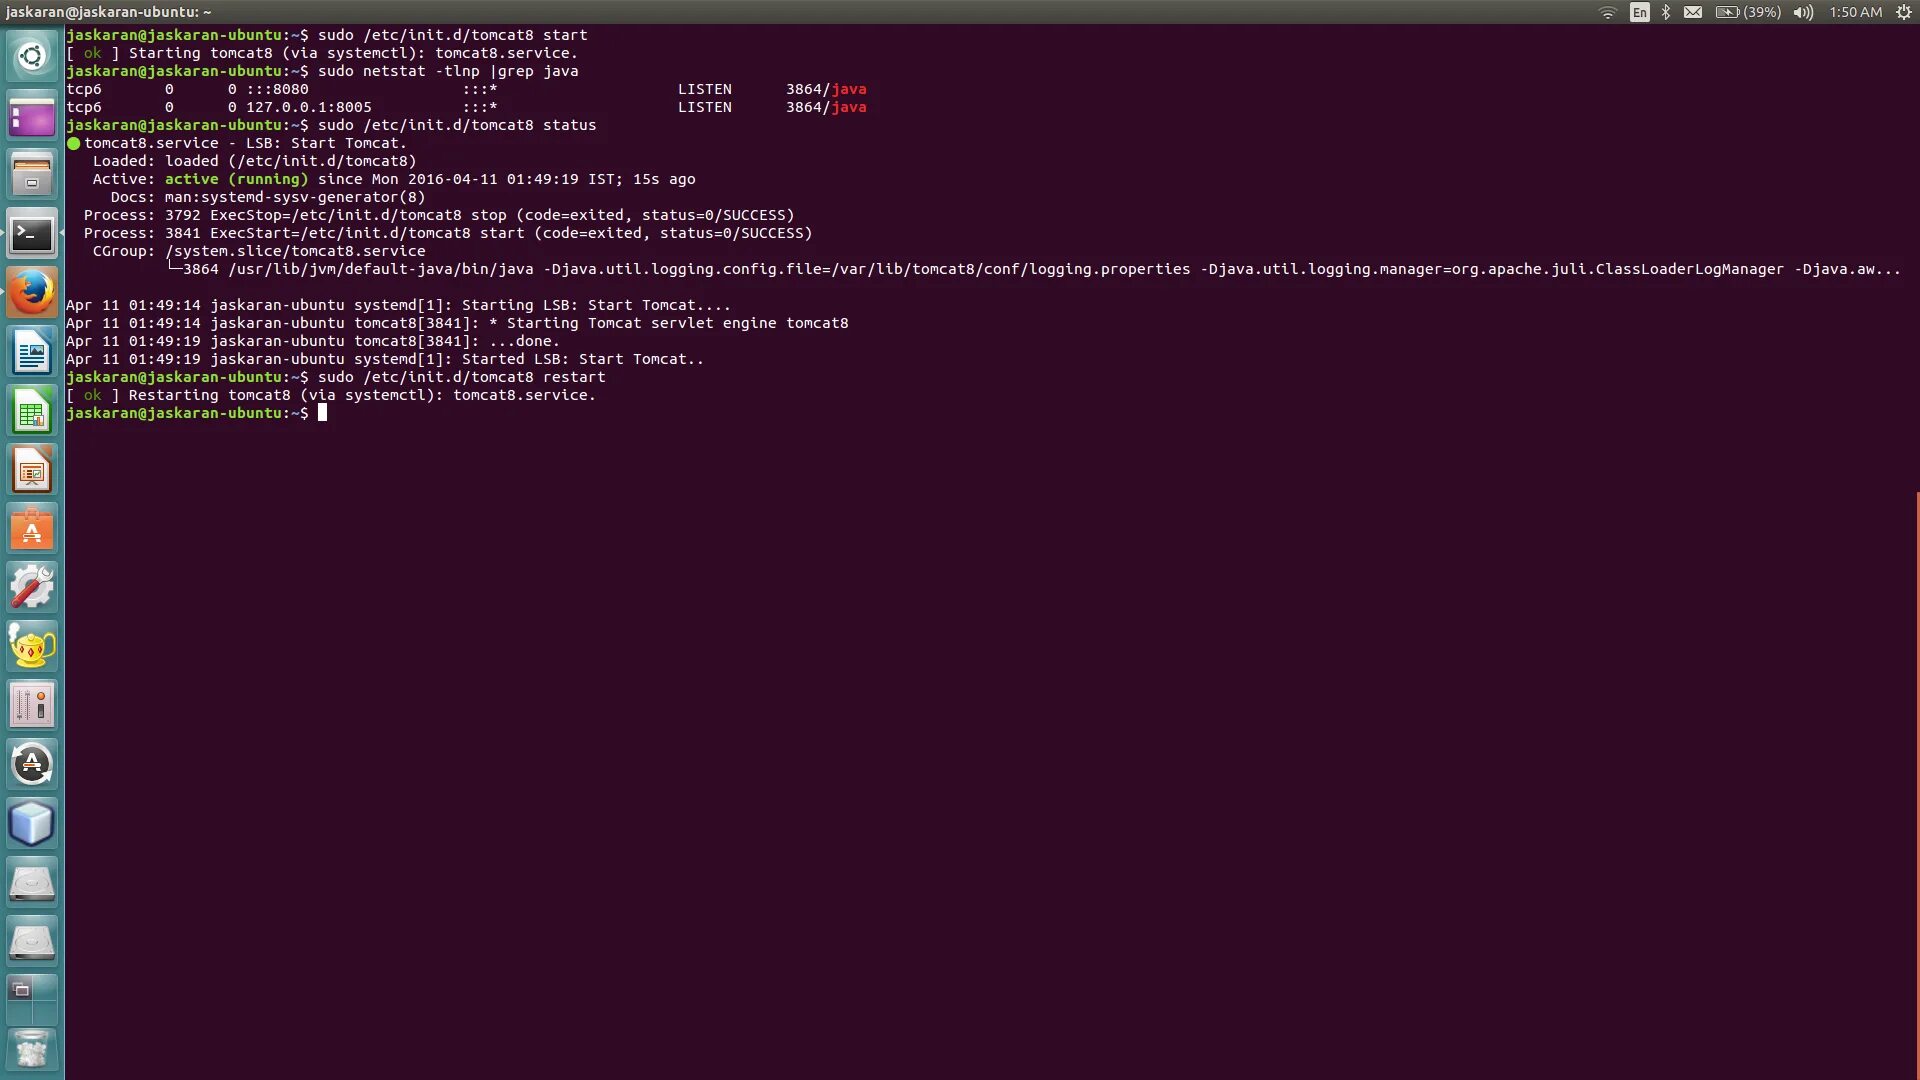The image size is (1920, 1080).
Task: Launch Ubuntu Software Center icon
Action: coord(32,530)
